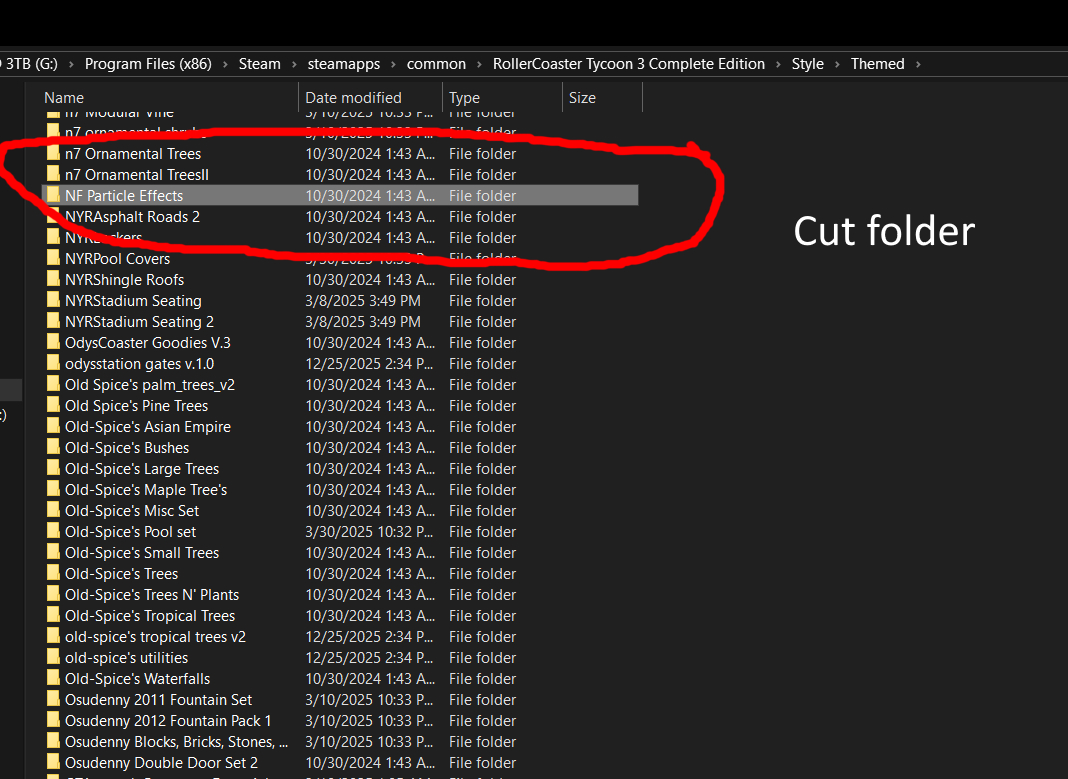Select 'Old-Spice's Waterfalls' folder name
The image size is (1068, 779).
138,679
